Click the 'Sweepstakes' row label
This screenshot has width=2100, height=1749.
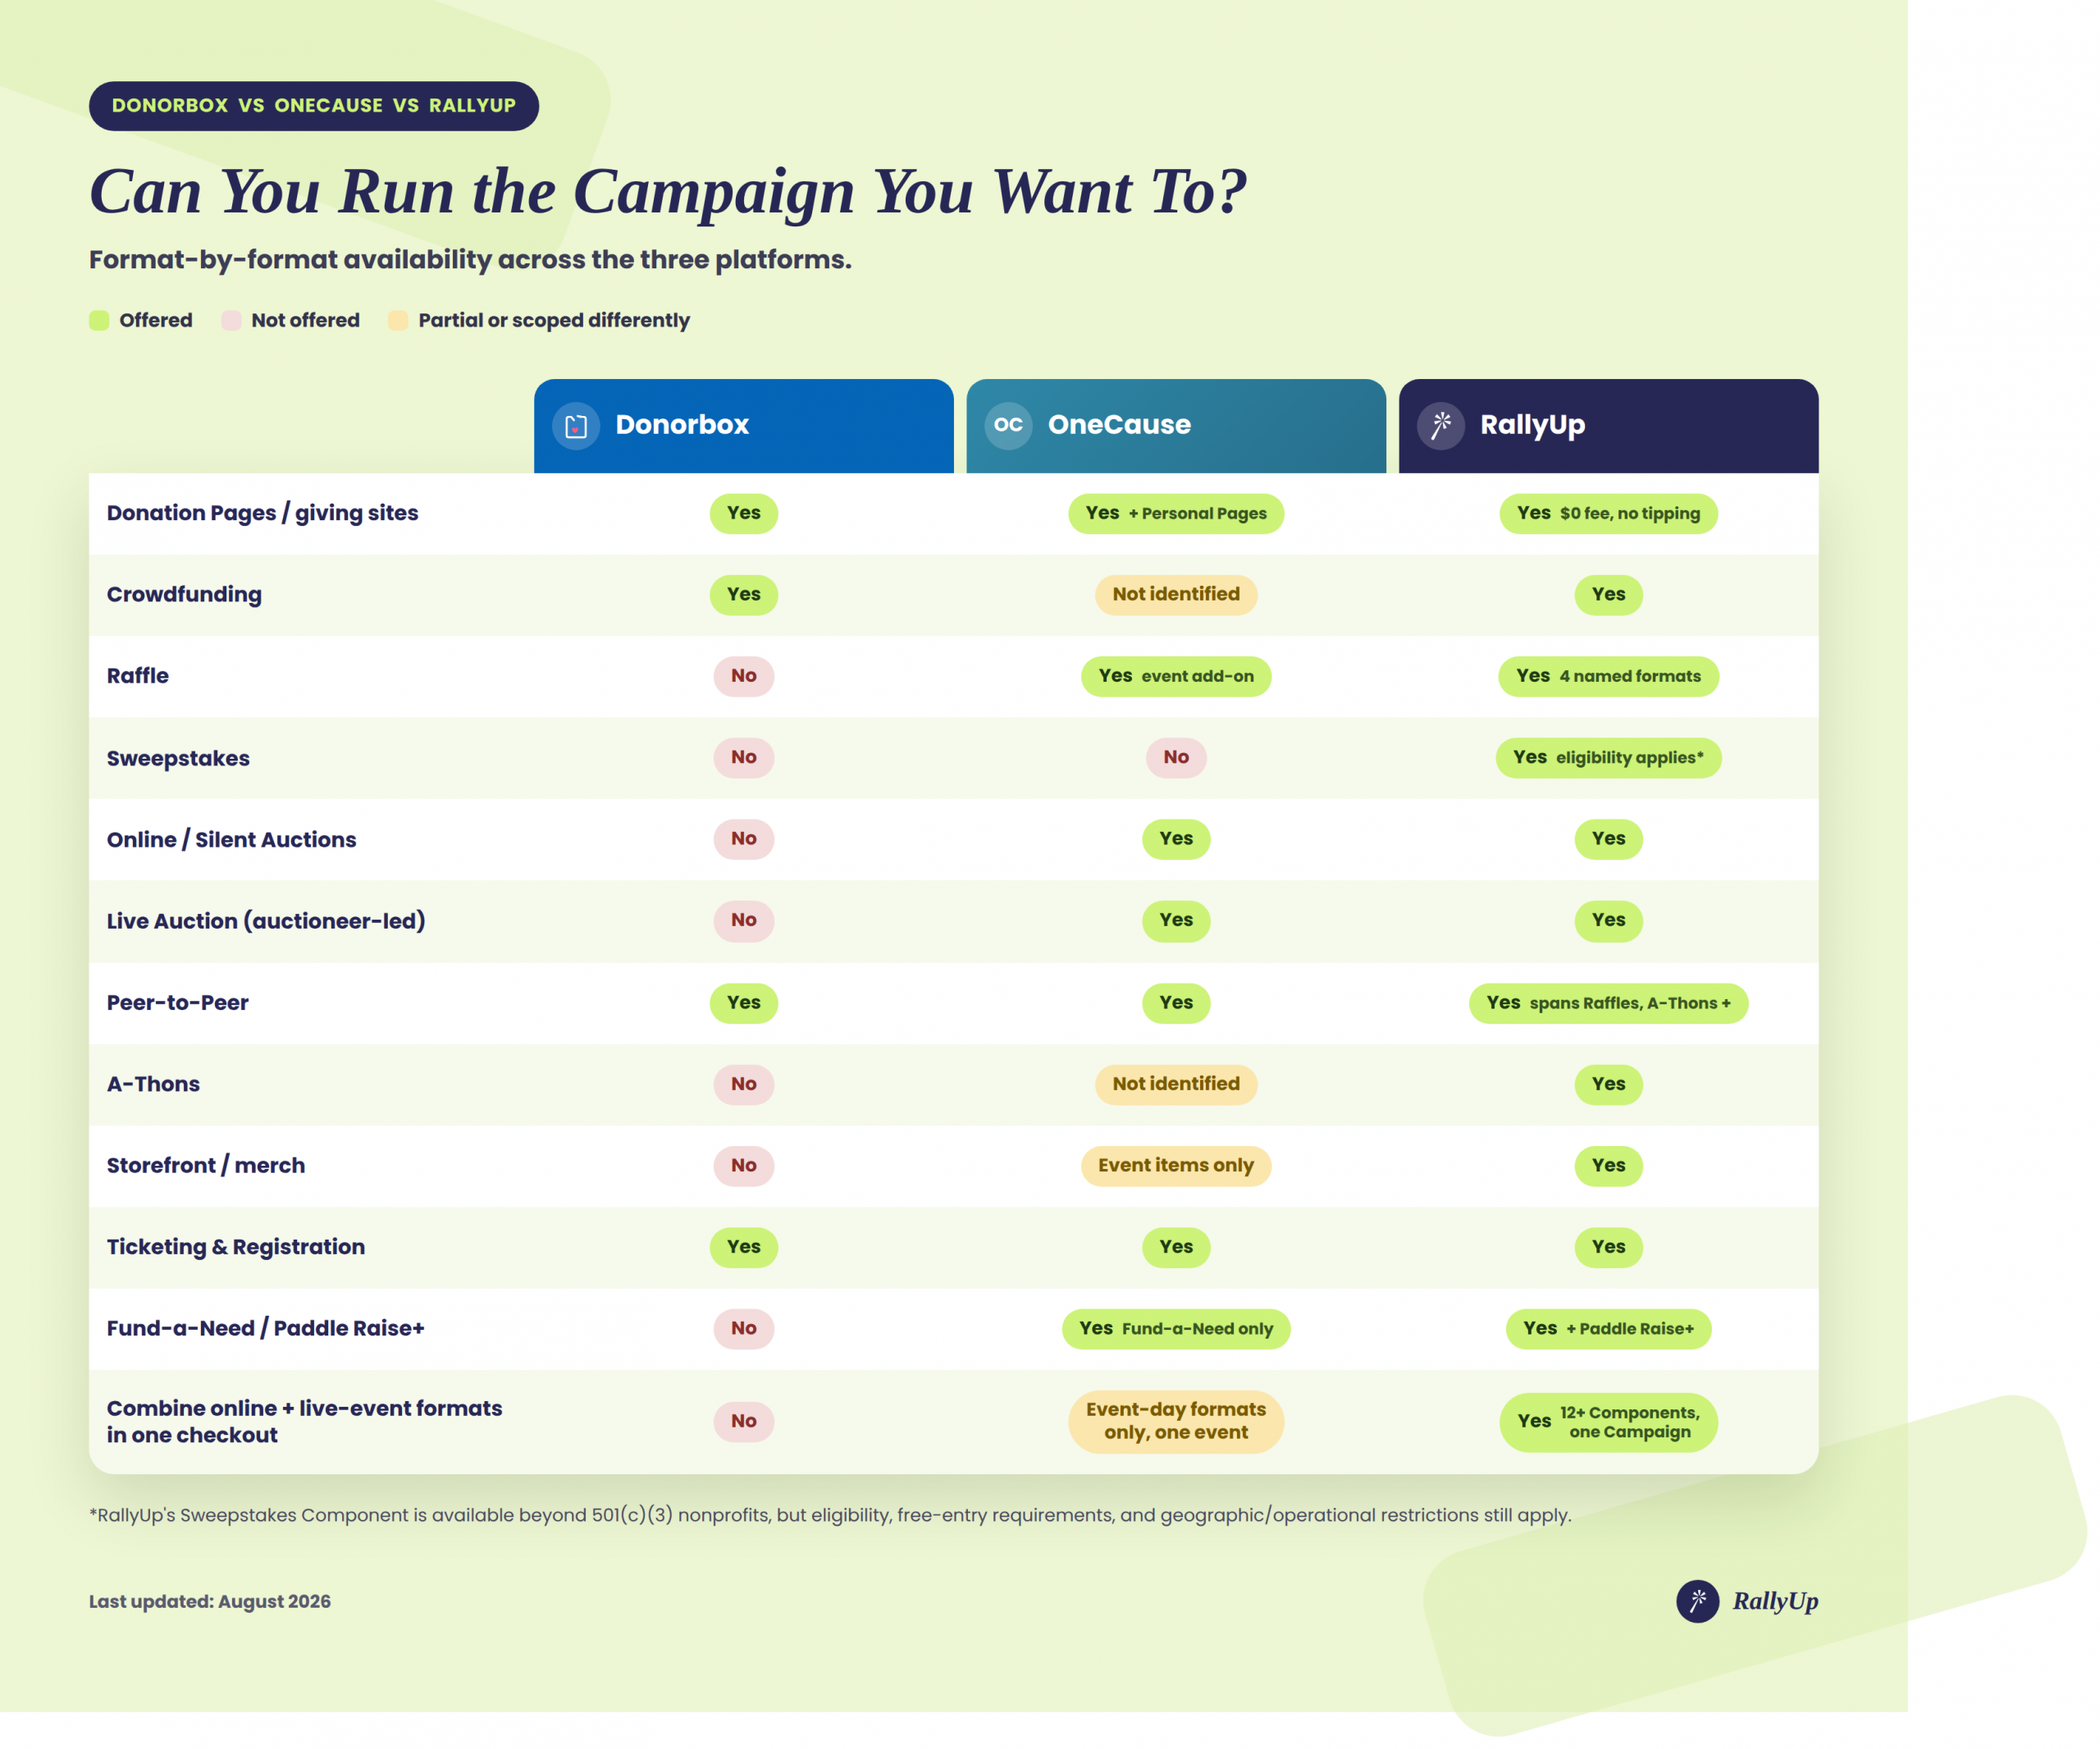[178, 758]
